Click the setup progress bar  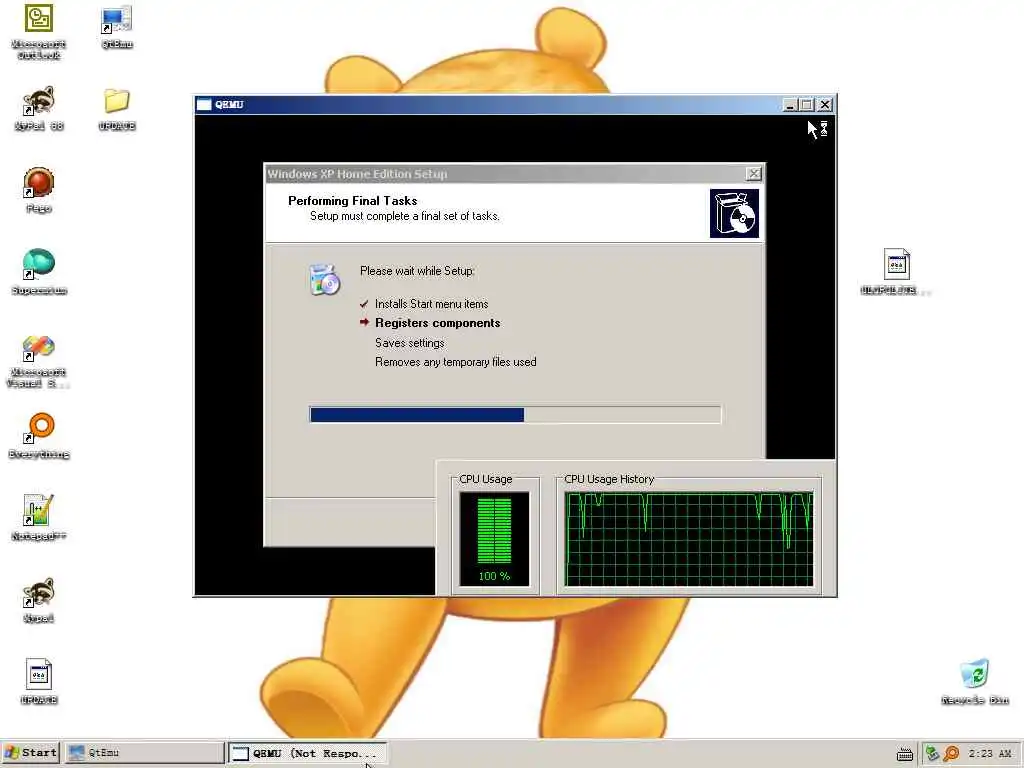pyautogui.click(x=515, y=415)
